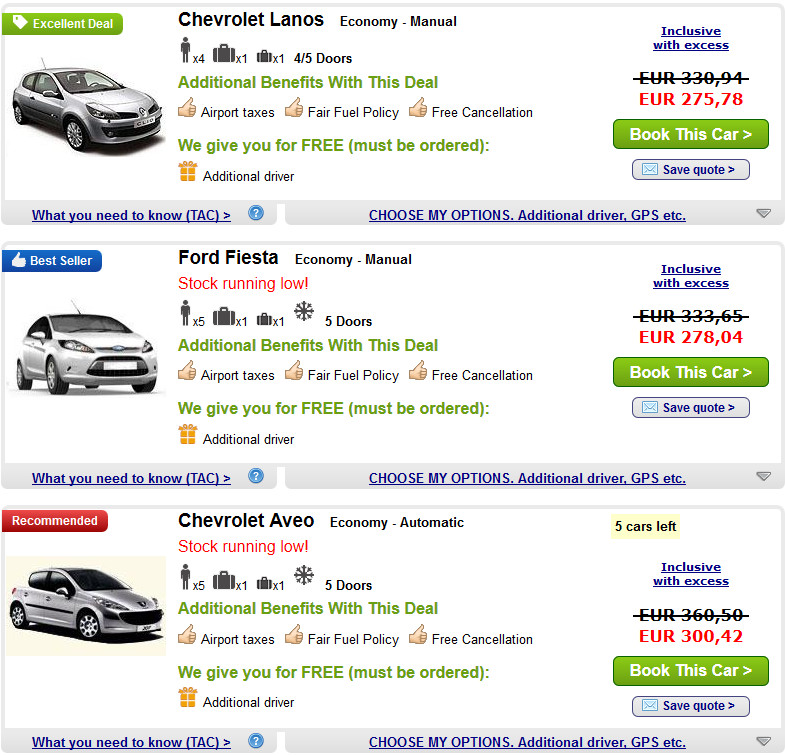
Task: Click help icon in Chevrolet Aveo card
Action: point(256,741)
